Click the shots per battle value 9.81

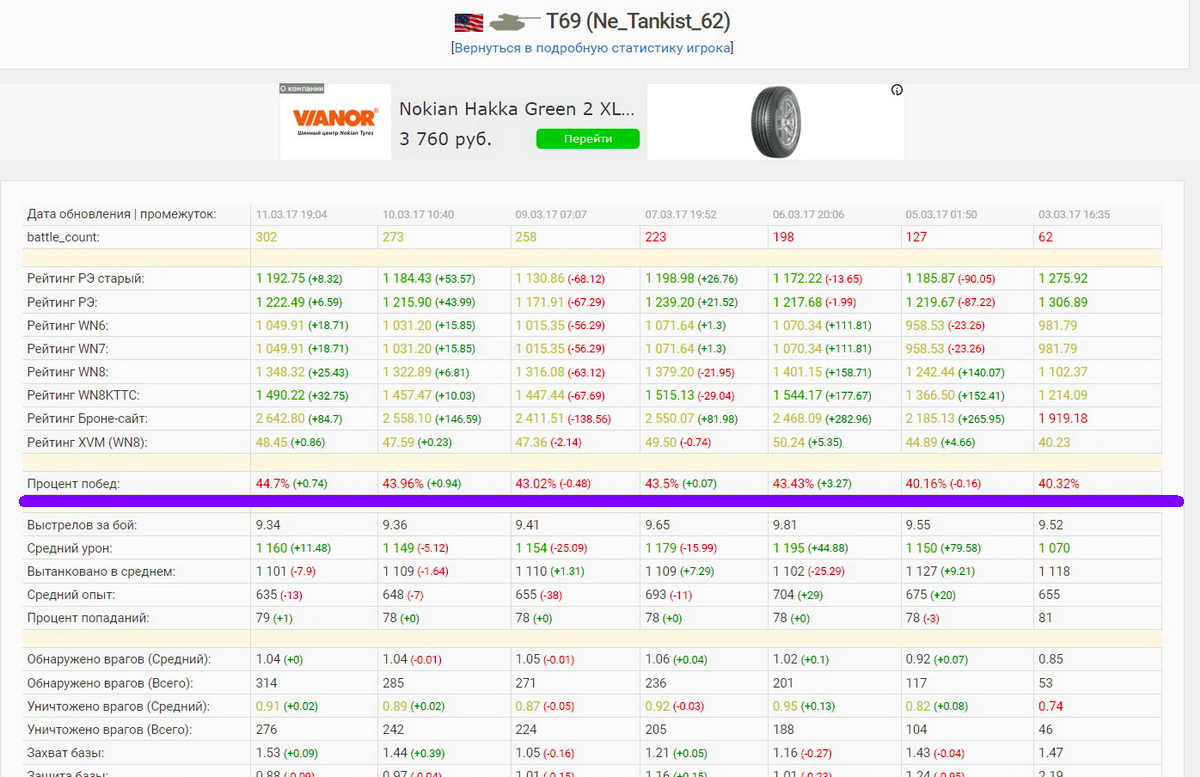click(x=786, y=524)
